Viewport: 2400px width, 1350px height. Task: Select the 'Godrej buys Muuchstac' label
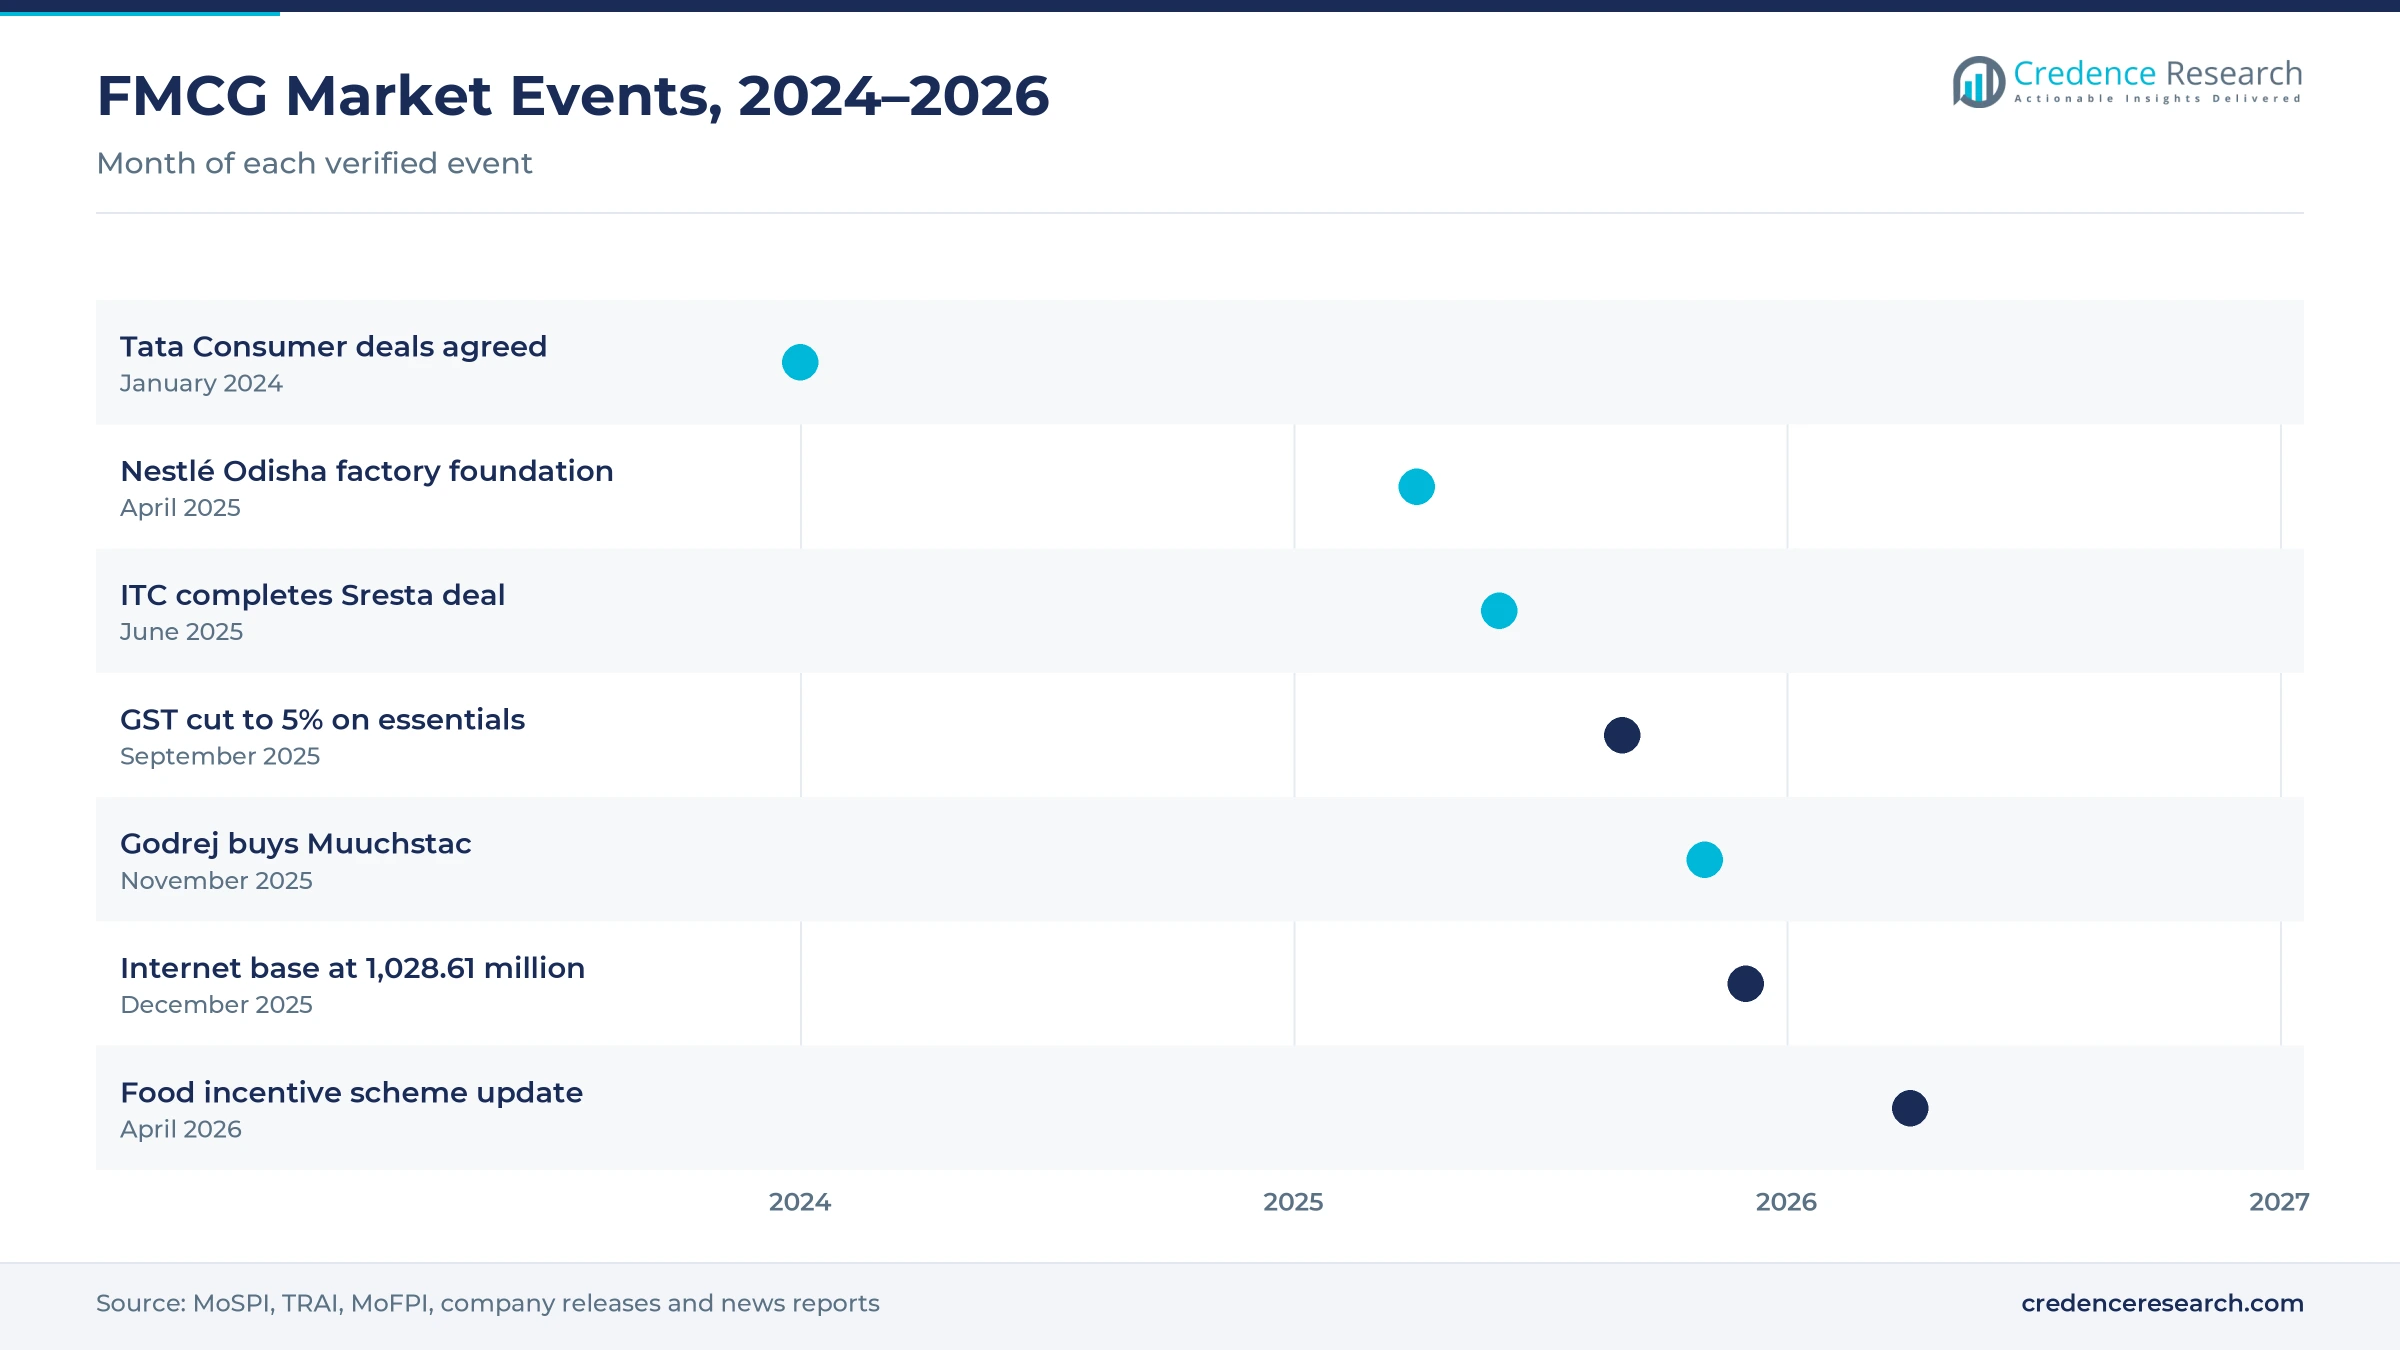pyautogui.click(x=295, y=844)
